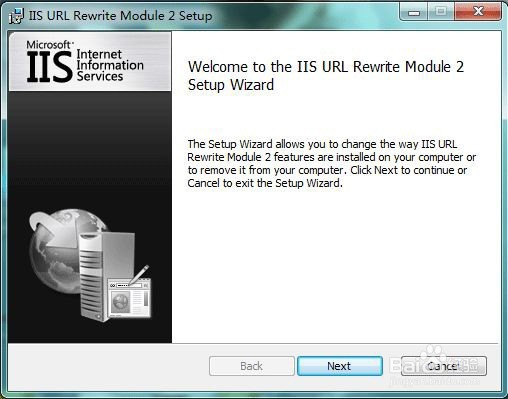Click the Next button to continue setup
This screenshot has width=508, height=399.
pyautogui.click(x=340, y=366)
